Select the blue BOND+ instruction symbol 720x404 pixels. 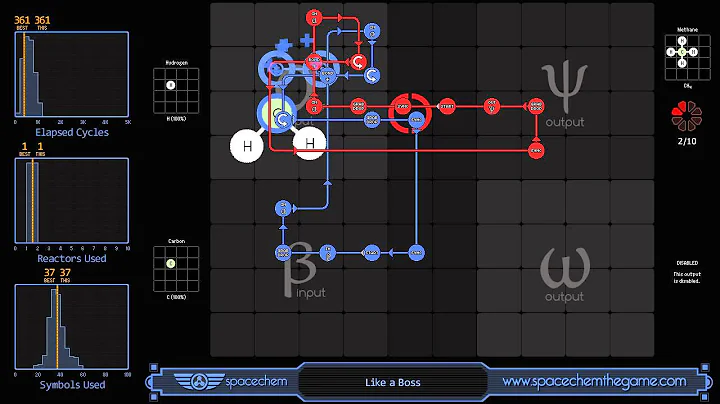(327, 75)
